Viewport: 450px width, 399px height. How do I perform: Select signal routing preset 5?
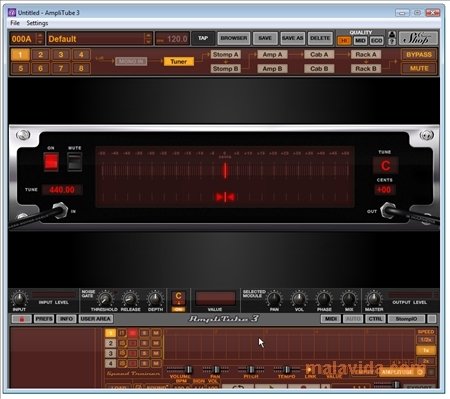coord(20,69)
